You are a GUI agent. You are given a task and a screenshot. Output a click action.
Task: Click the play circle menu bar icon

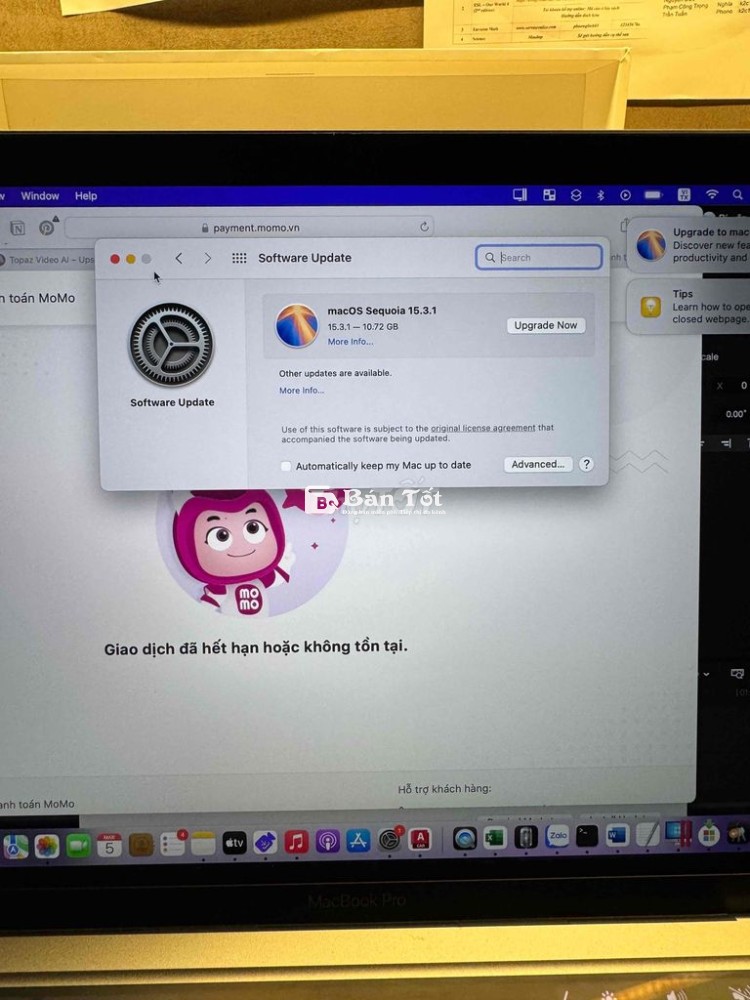click(626, 195)
